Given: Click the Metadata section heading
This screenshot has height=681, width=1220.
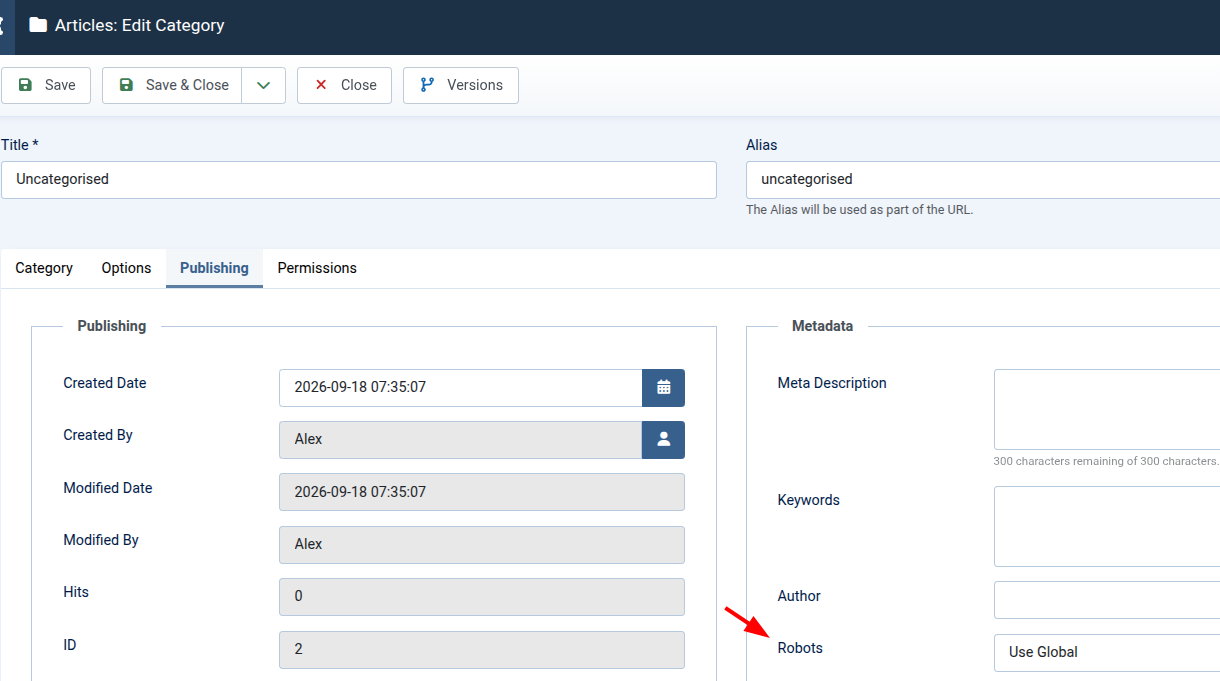Looking at the screenshot, I should click(x=822, y=326).
